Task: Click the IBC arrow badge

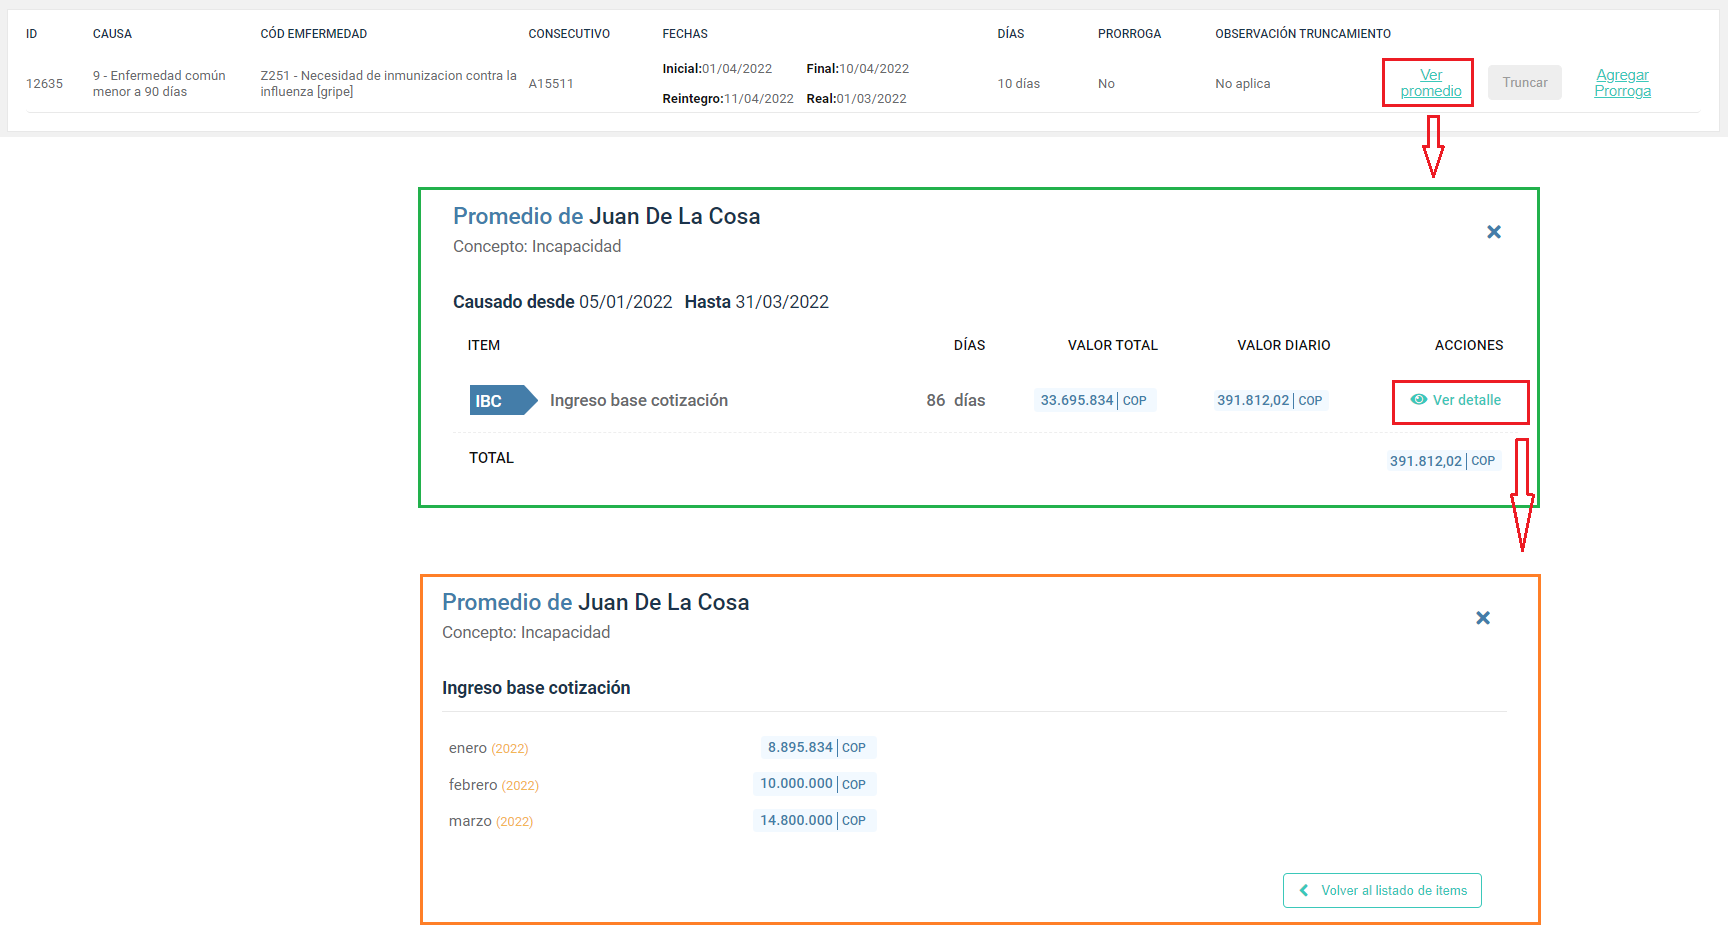Action: point(503,400)
